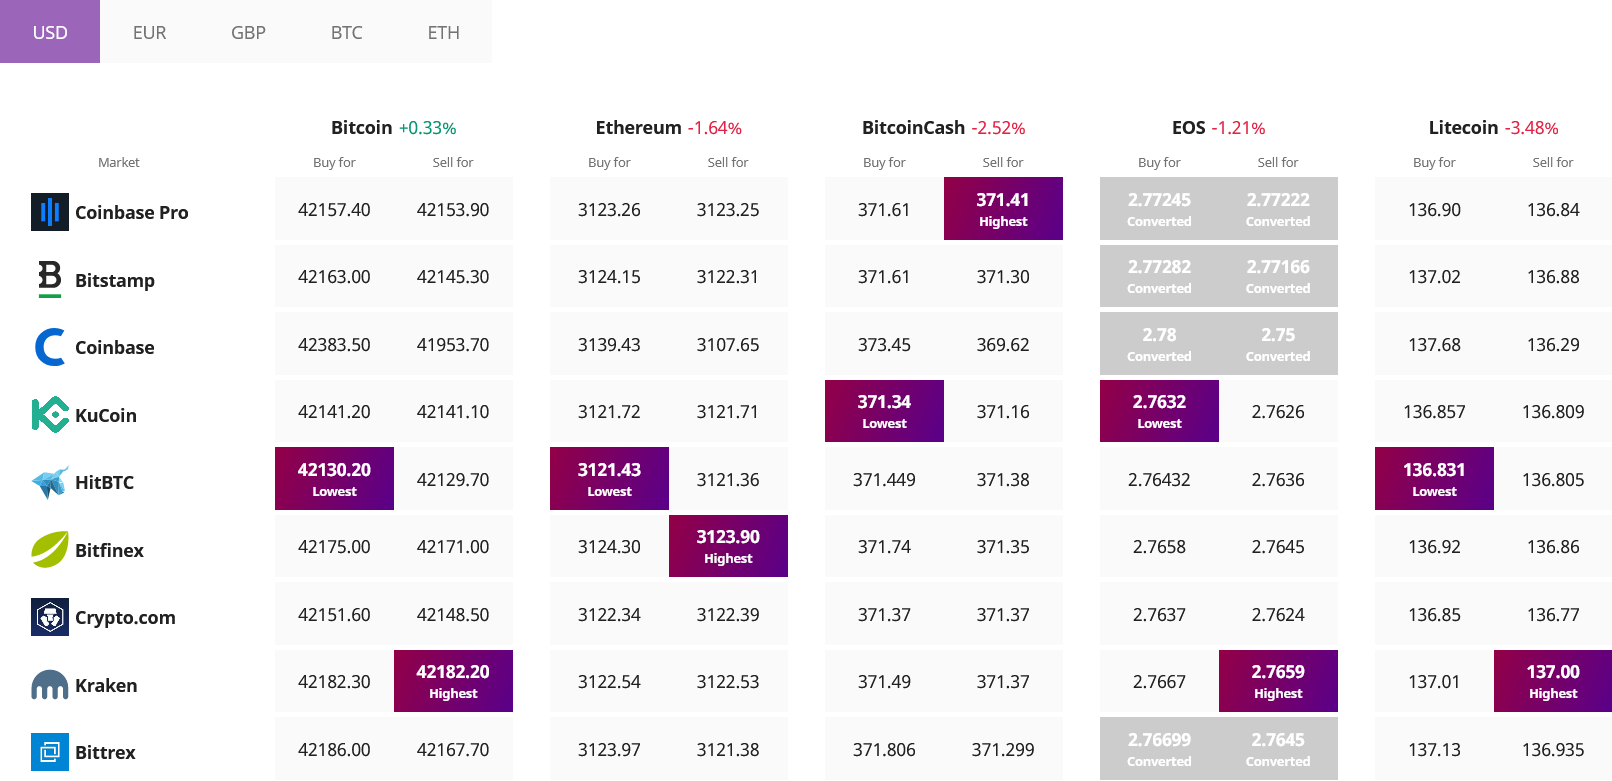Click the Bitfinex leaf logo icon
Viewport: 1612px width, 781px height.
(x=50, y=549)
